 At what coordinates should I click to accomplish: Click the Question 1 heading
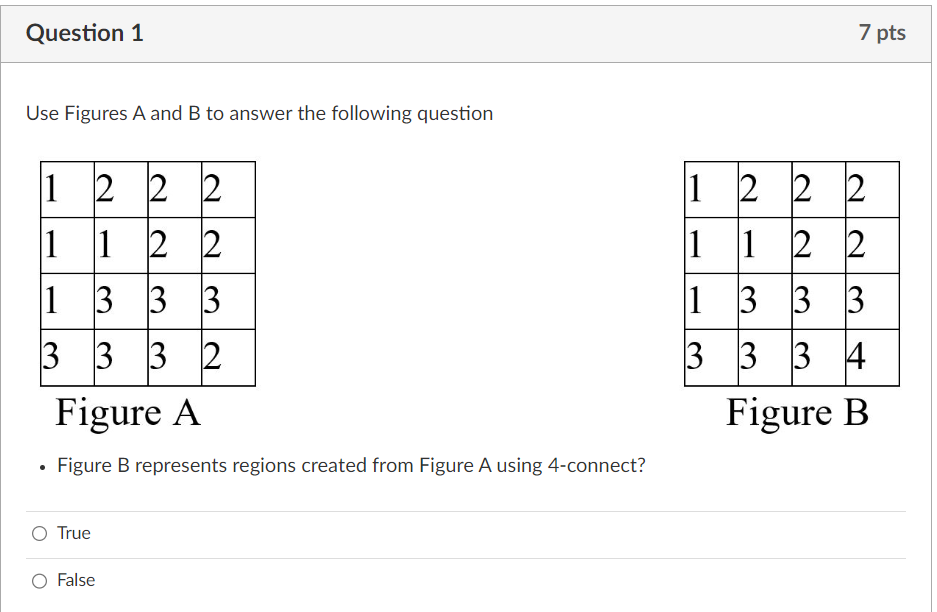coord(84,32)
